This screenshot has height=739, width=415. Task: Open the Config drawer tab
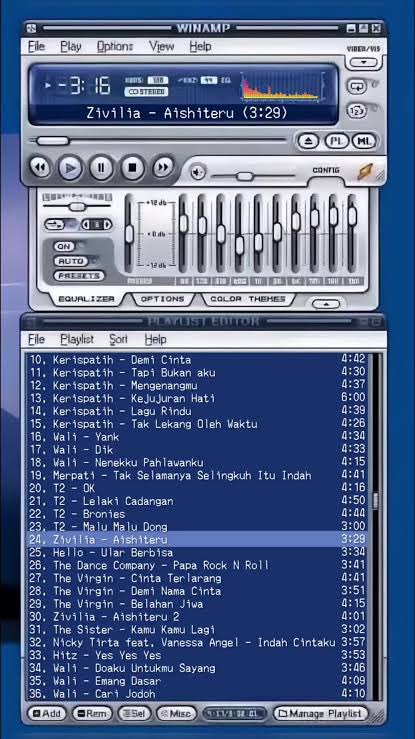coord(325,170)
